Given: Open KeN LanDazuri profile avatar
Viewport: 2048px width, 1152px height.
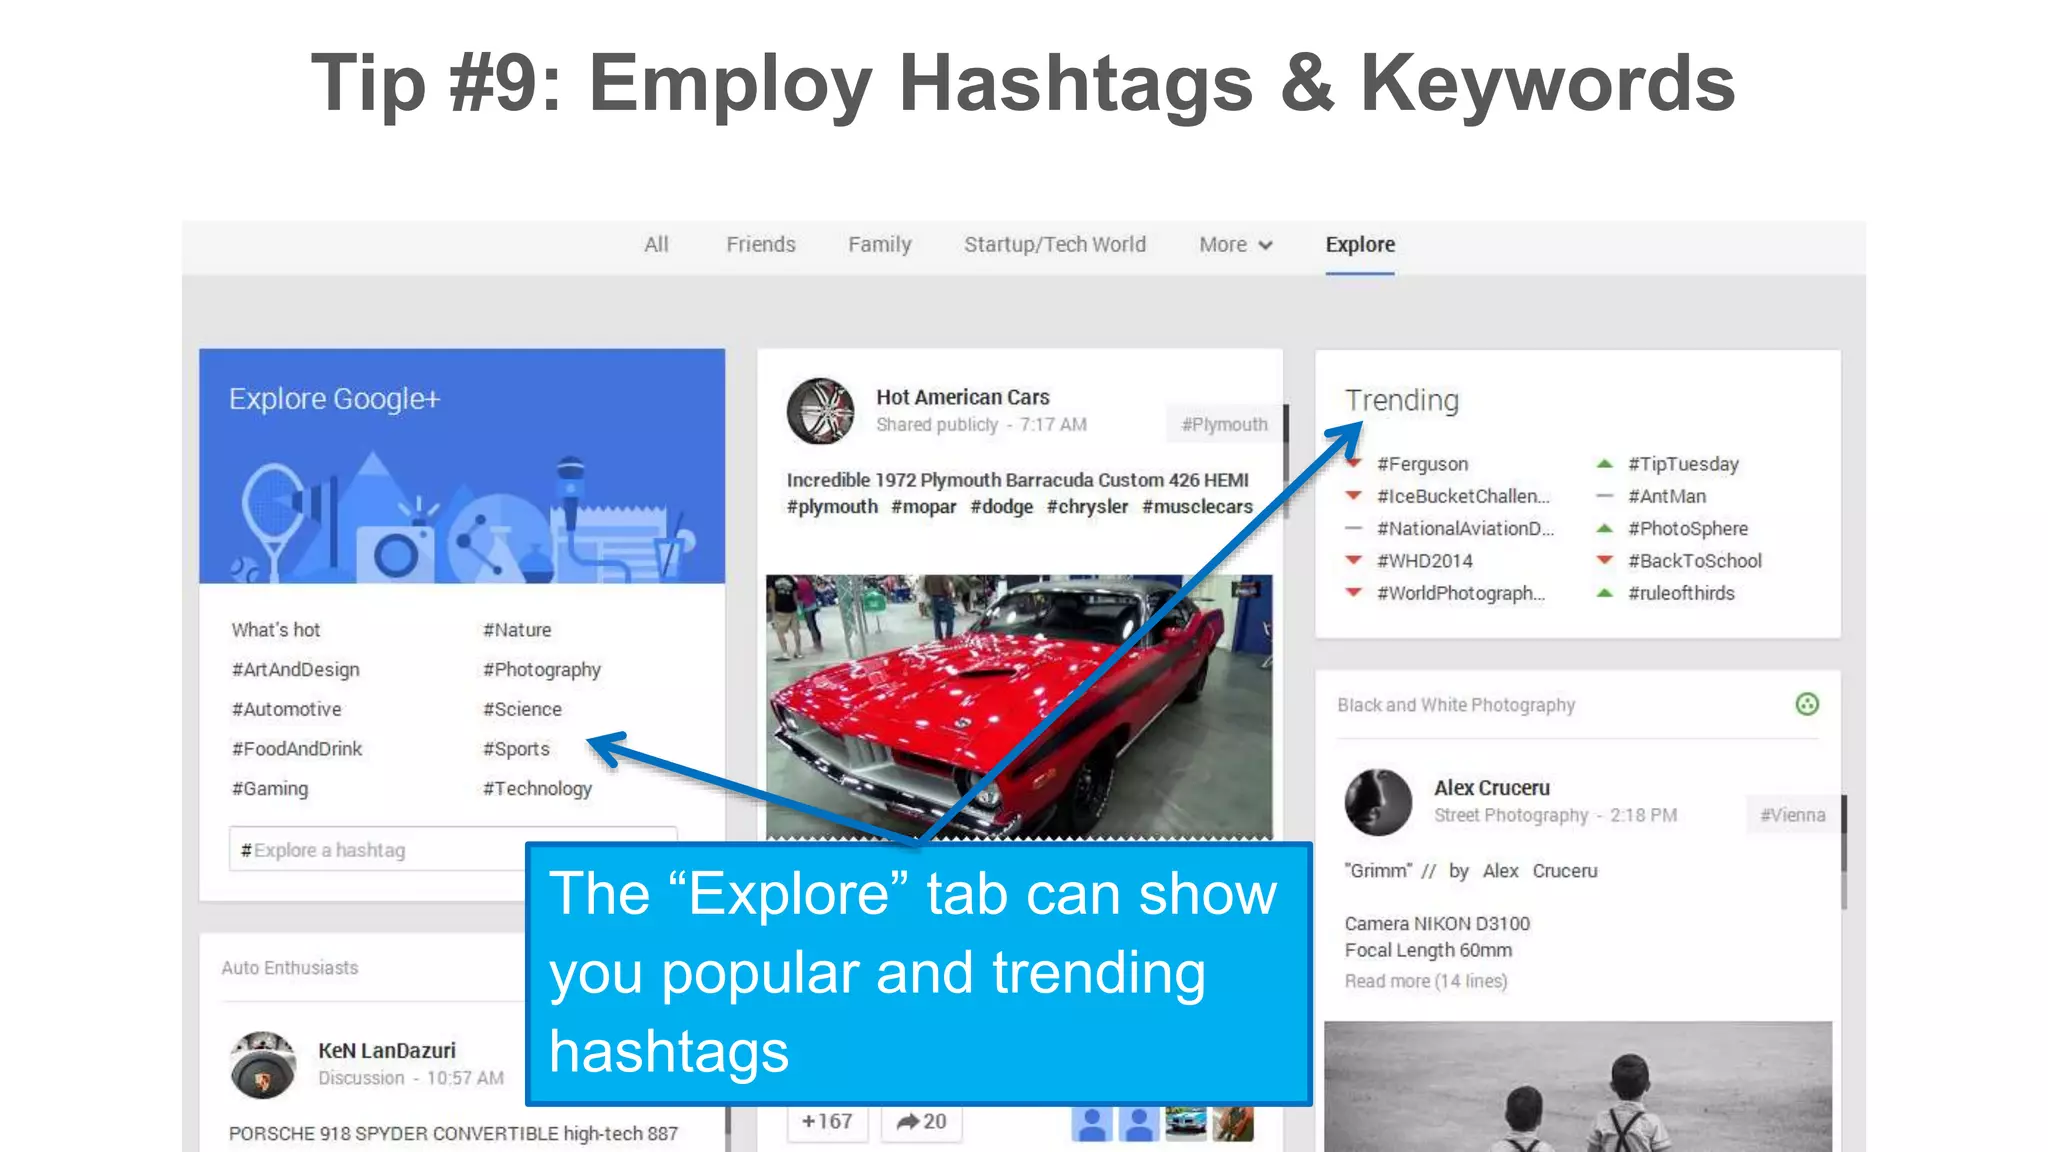Looking at the screenshot, I should click(263, 1065).
